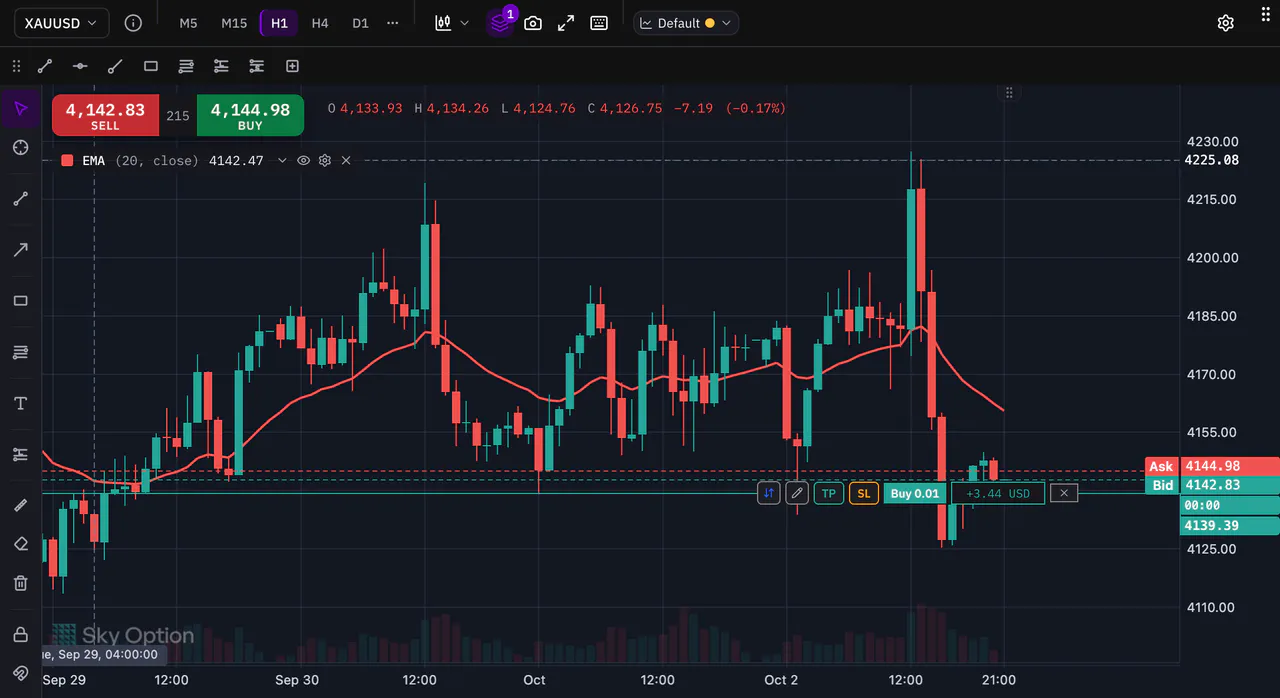The image size is (1280, 698).
Task: Click the 4225.08 price level label
Action: coord(1211,160)
